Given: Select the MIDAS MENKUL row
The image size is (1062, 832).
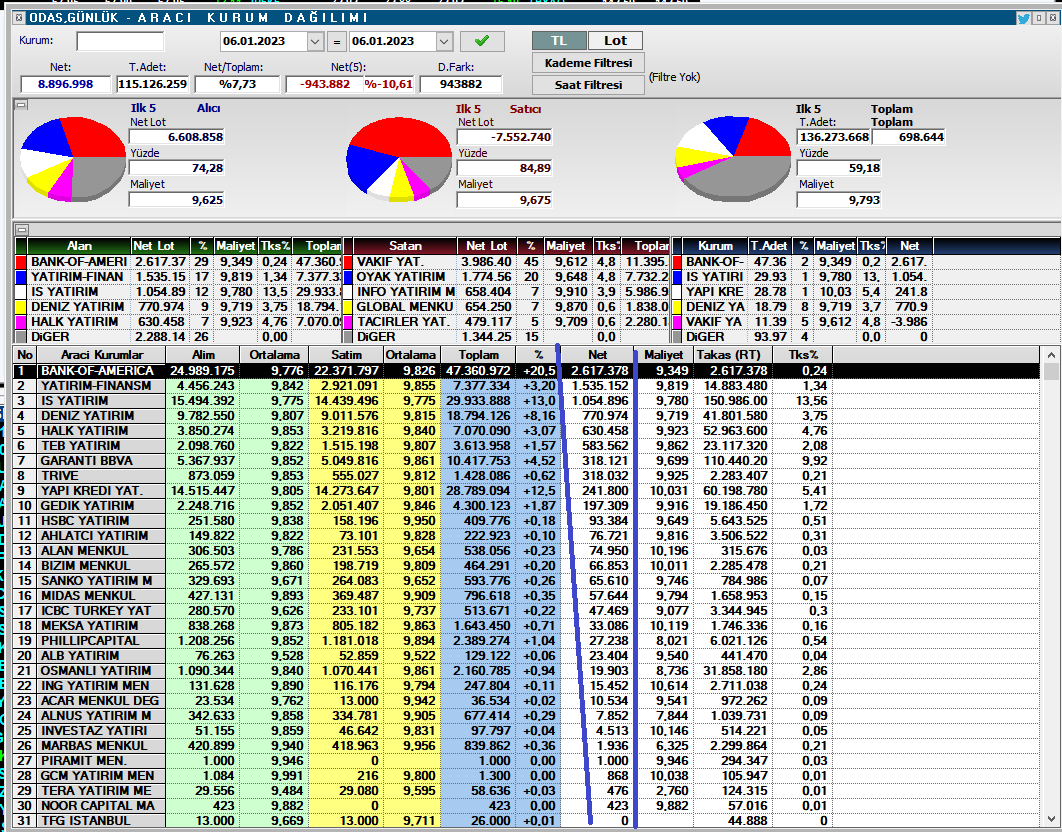Looking at the screenshot, I should (526, 596).
